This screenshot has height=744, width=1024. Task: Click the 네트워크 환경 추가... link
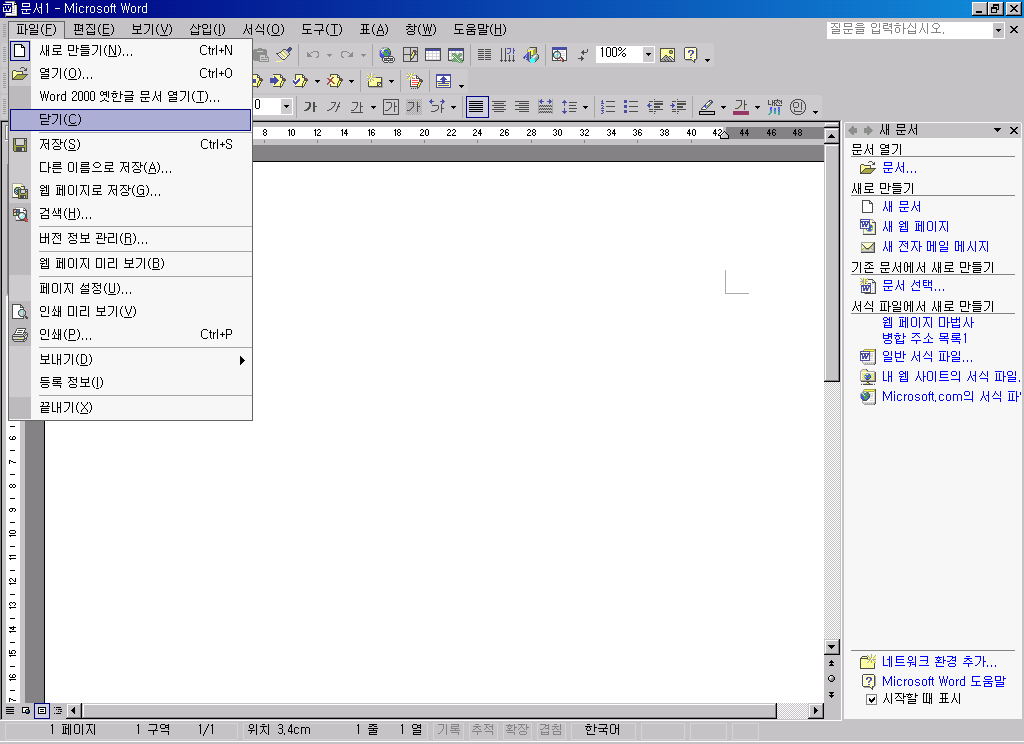point(939,662)
